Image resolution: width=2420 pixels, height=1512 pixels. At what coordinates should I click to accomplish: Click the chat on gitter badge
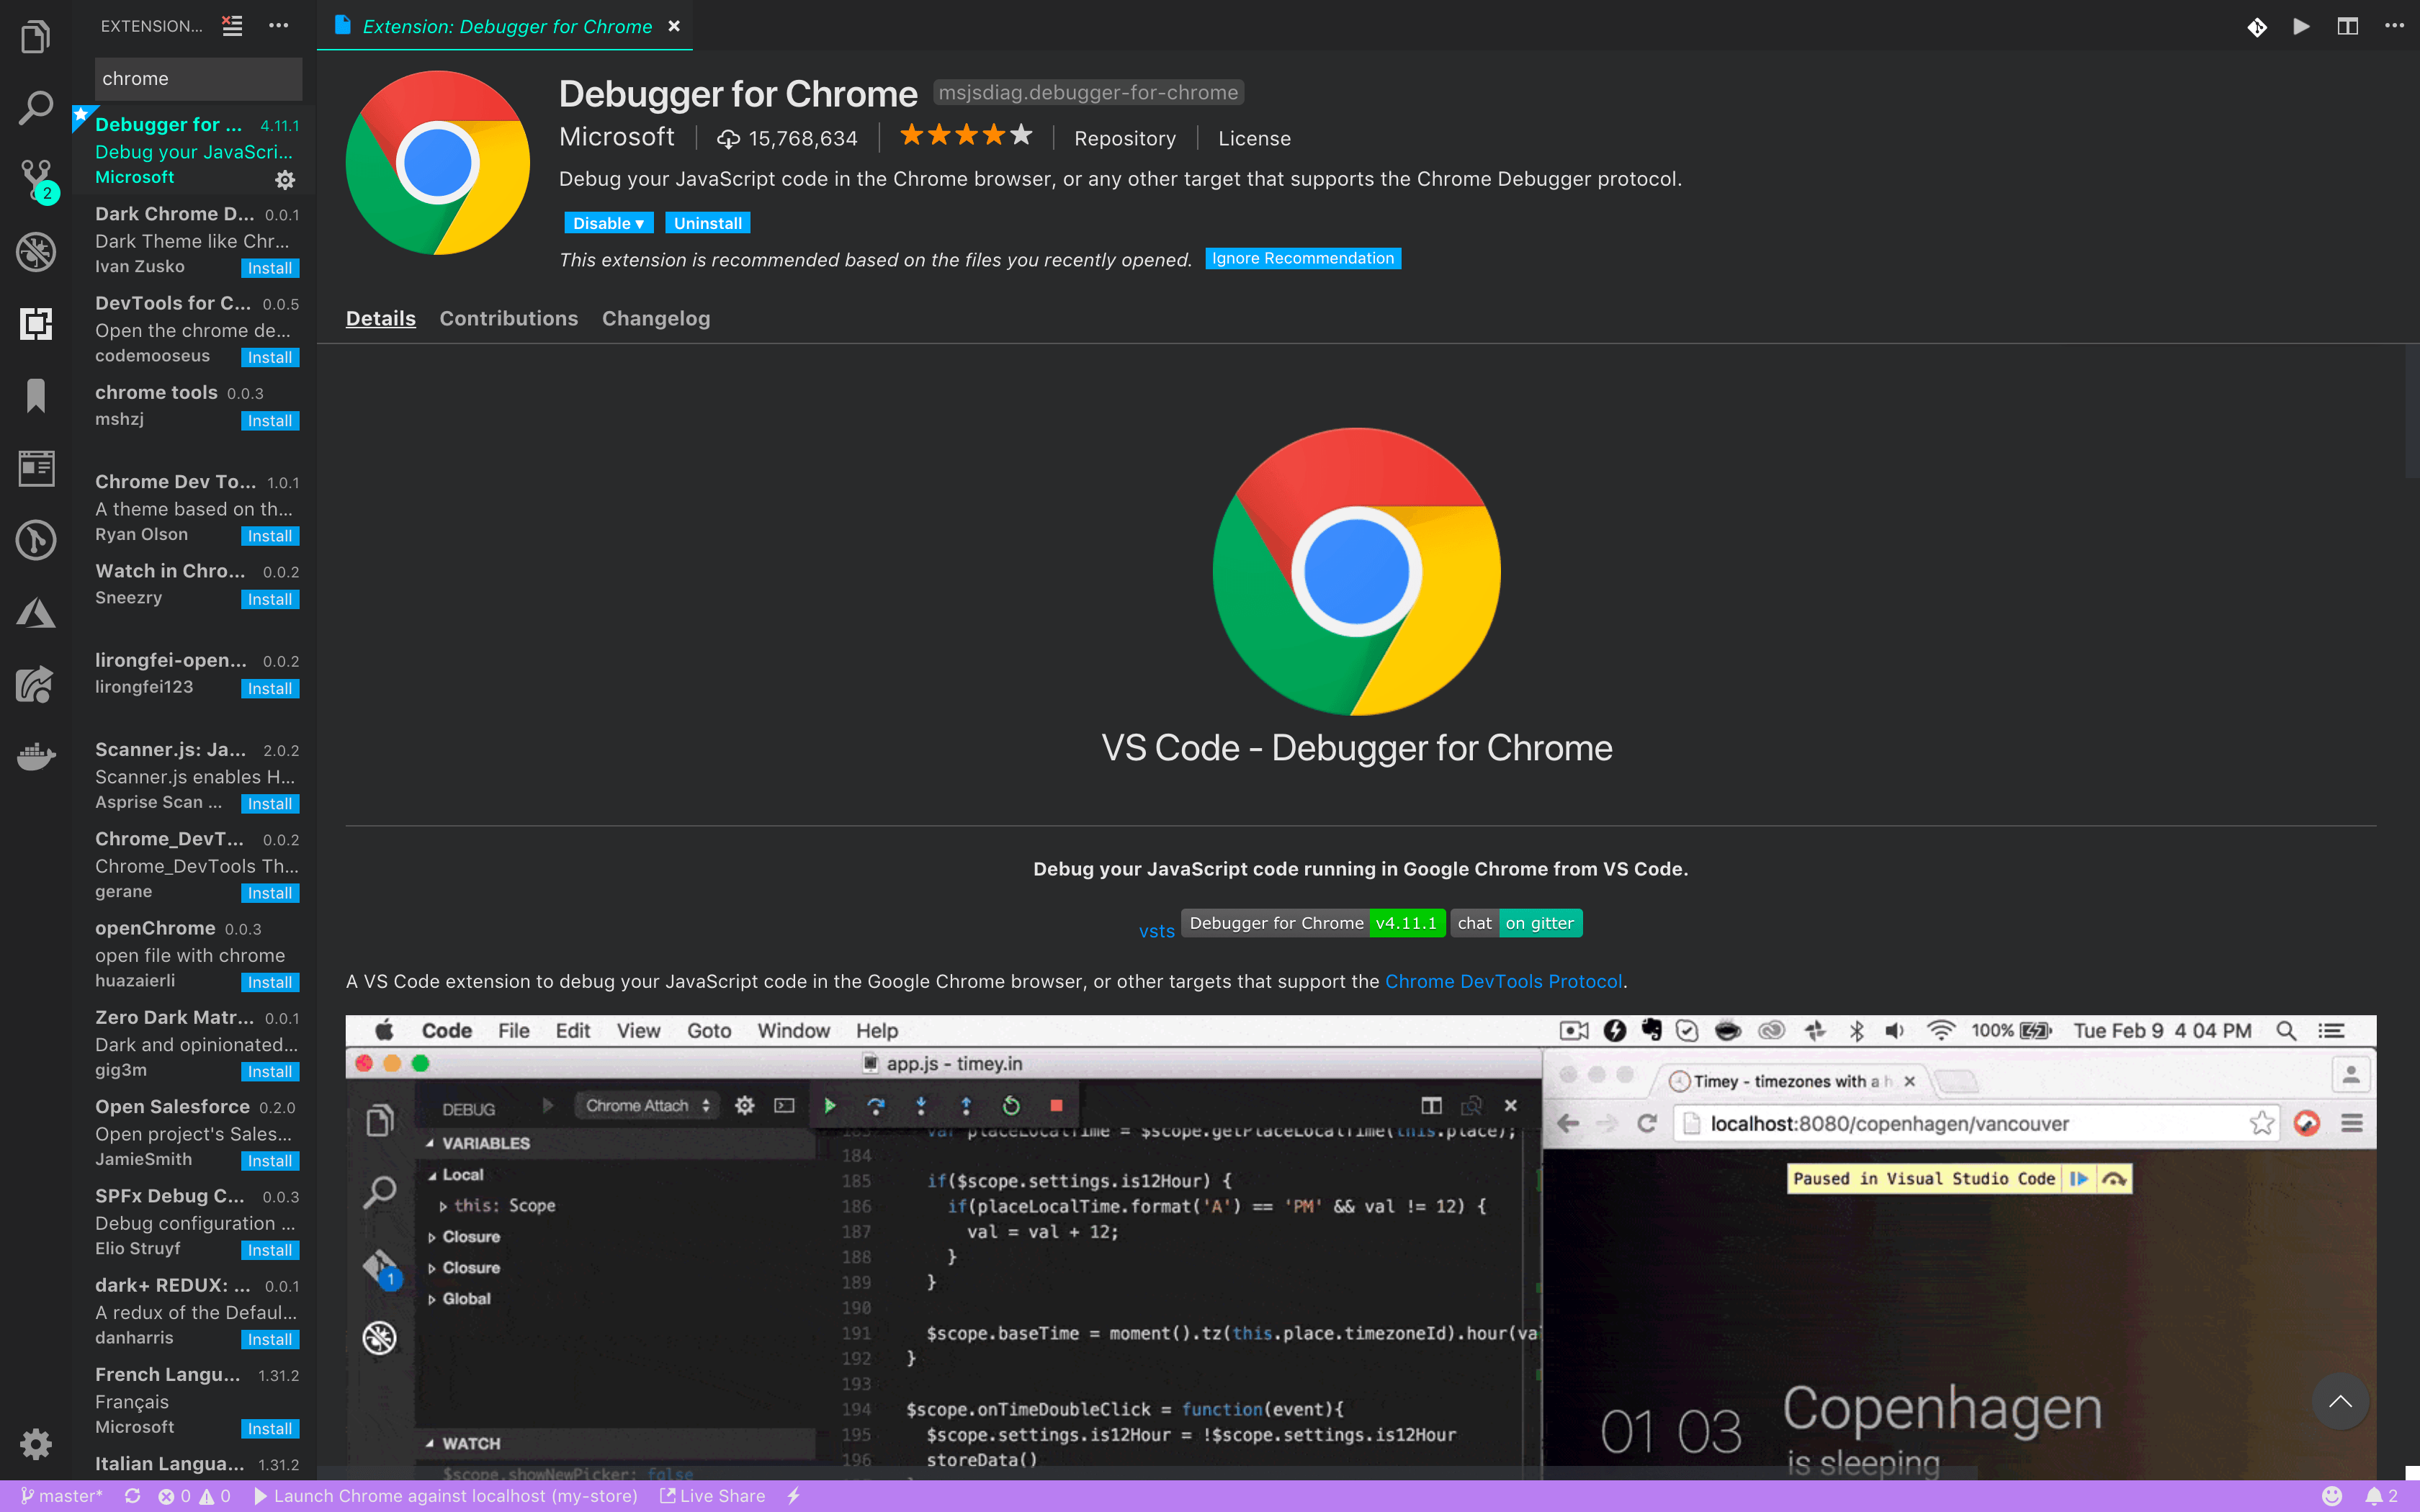[1516, 923]
